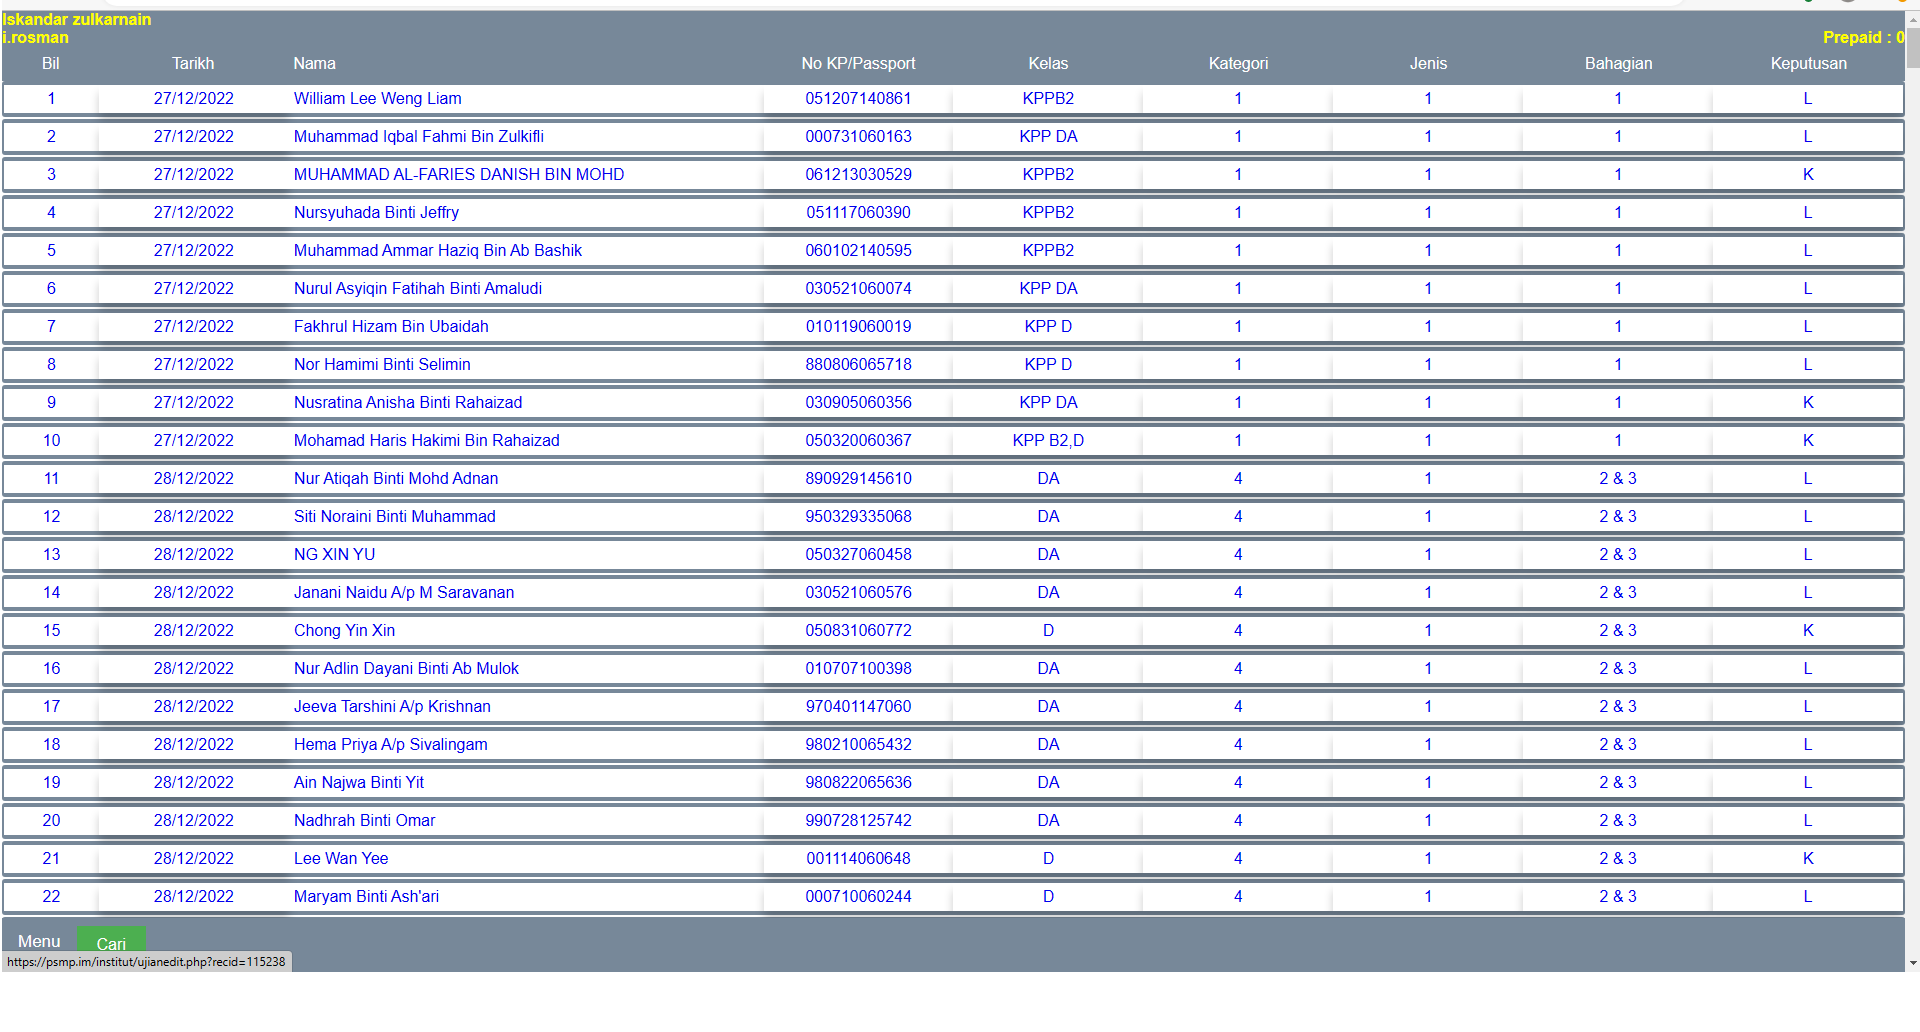Click the Prepaid balance text

point(1862,38)
